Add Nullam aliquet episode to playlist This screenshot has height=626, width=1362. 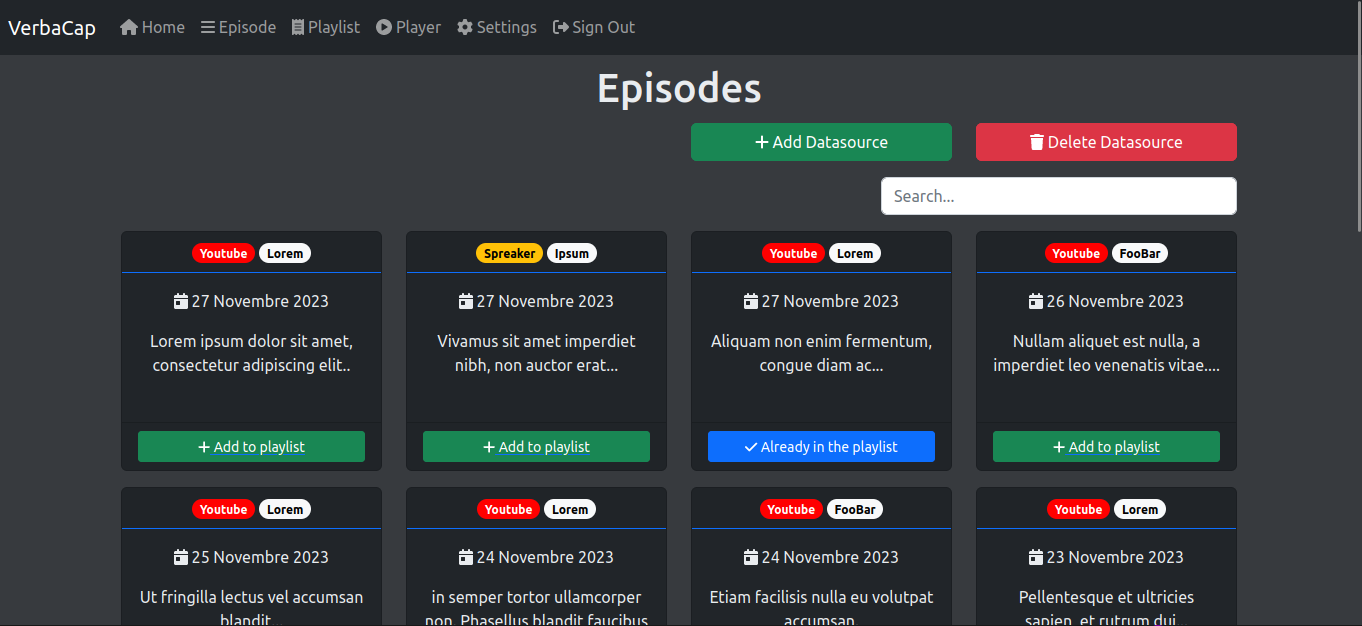point(1106,447)
